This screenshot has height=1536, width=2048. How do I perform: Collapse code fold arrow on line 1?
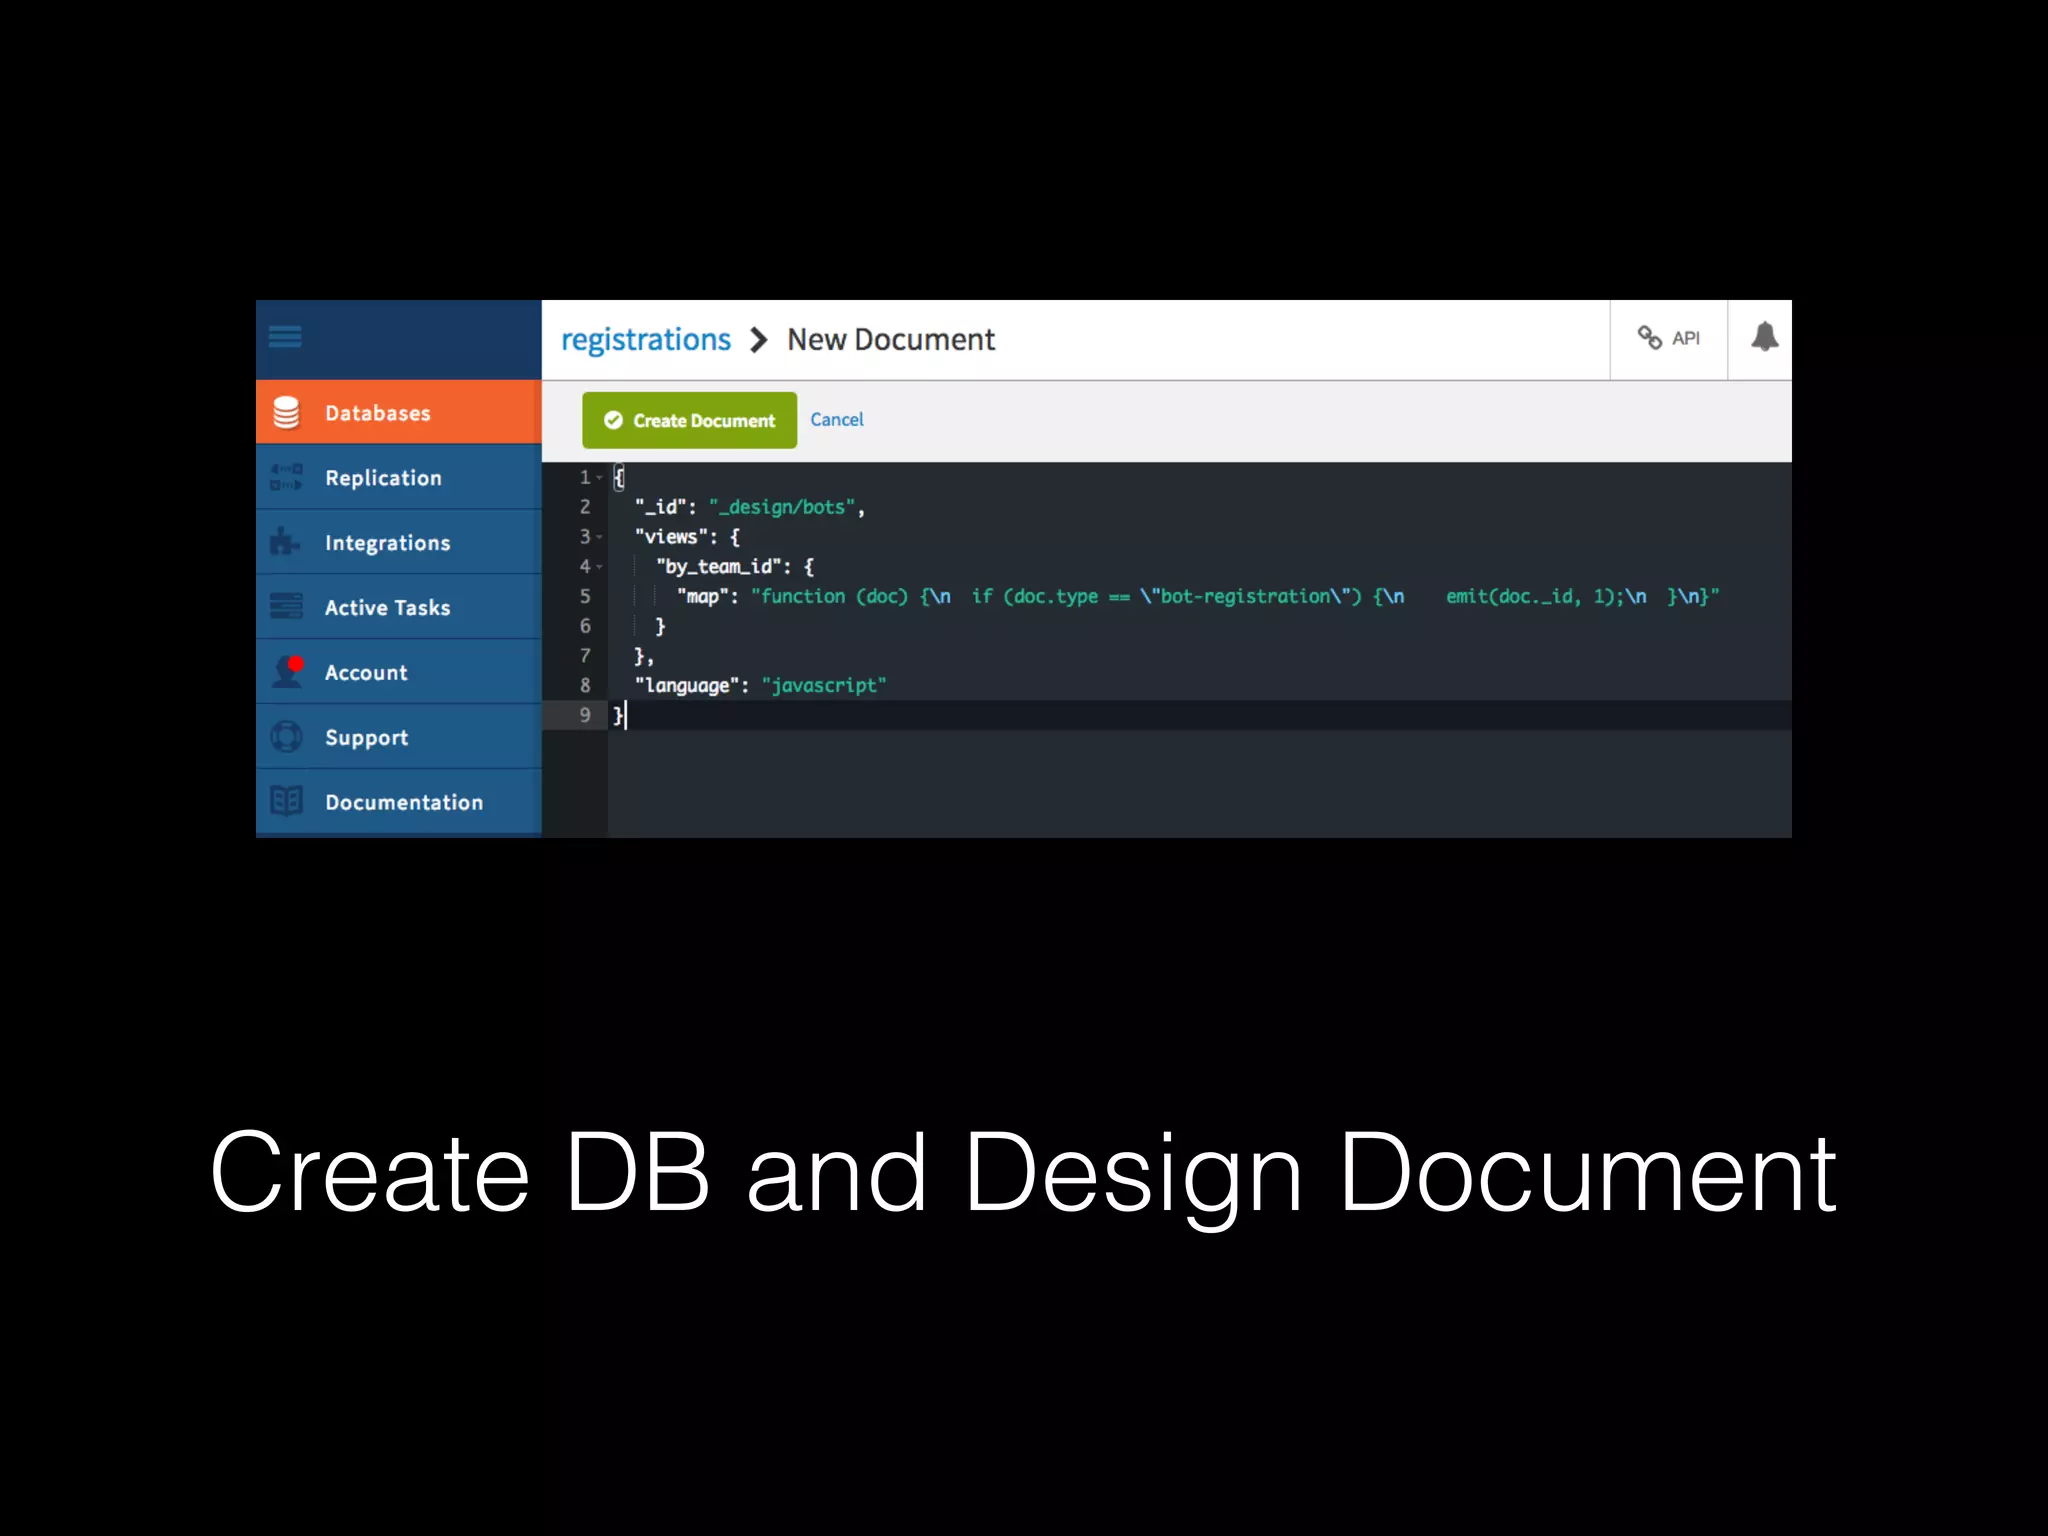600,478
